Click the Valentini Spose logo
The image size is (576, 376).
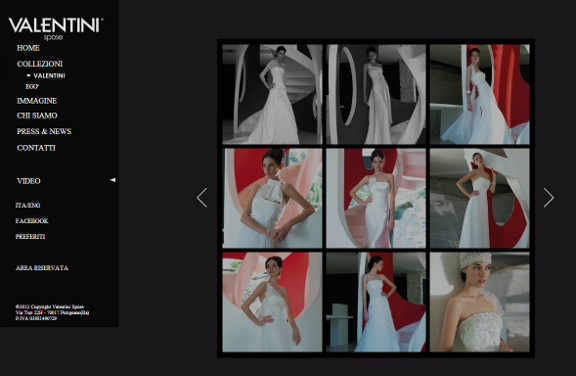tap(56, 29)
